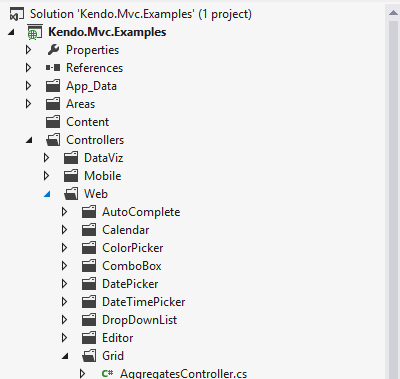Expand the Mobile folder arrow

(x=46, y=176)
